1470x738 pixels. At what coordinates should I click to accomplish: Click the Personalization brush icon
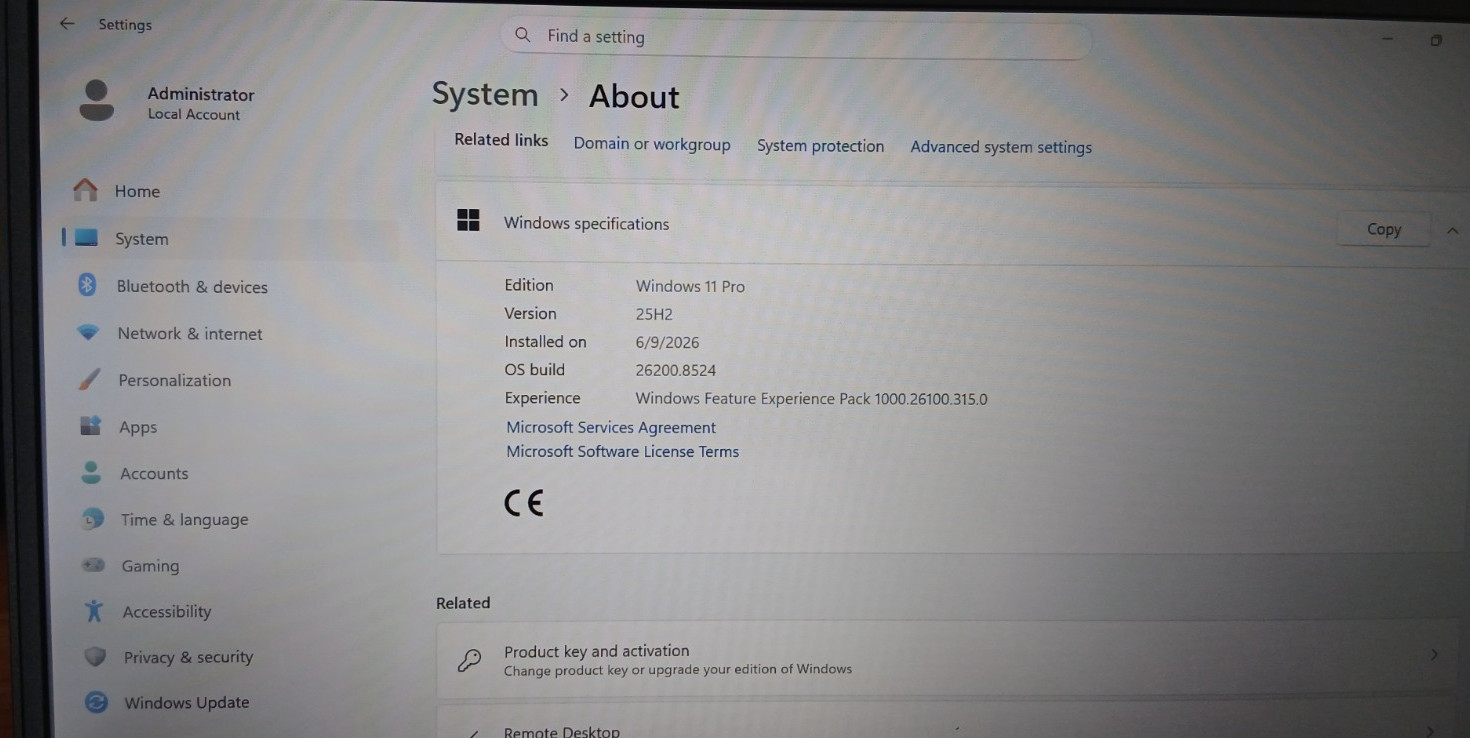pos(89,379)
